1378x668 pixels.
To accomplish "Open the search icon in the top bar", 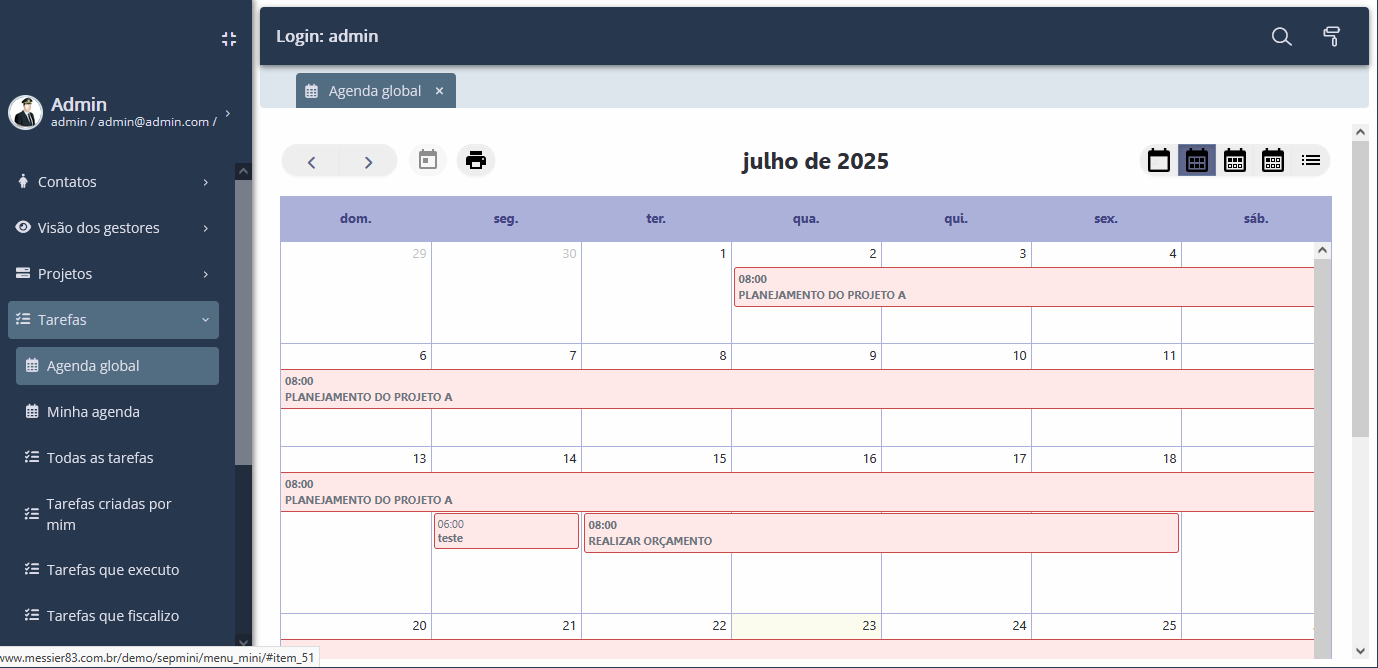I will click(1281, 36).
